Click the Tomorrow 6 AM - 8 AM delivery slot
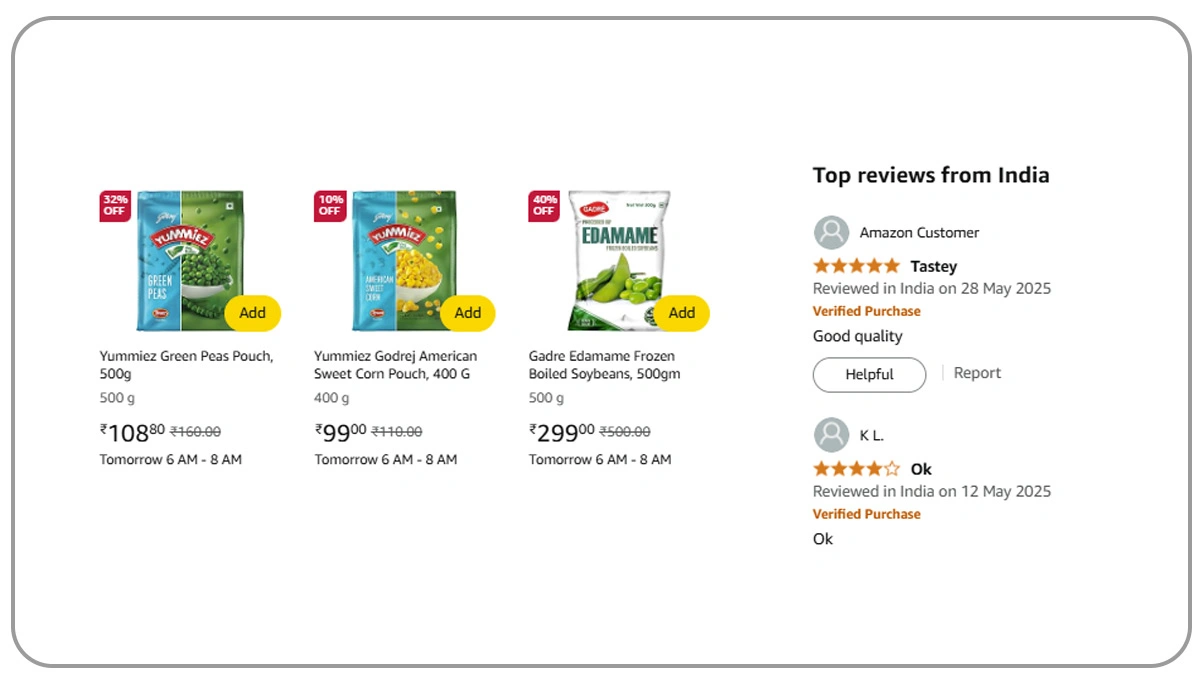Viewport: 1202px width, 684px height. point(170,459)
